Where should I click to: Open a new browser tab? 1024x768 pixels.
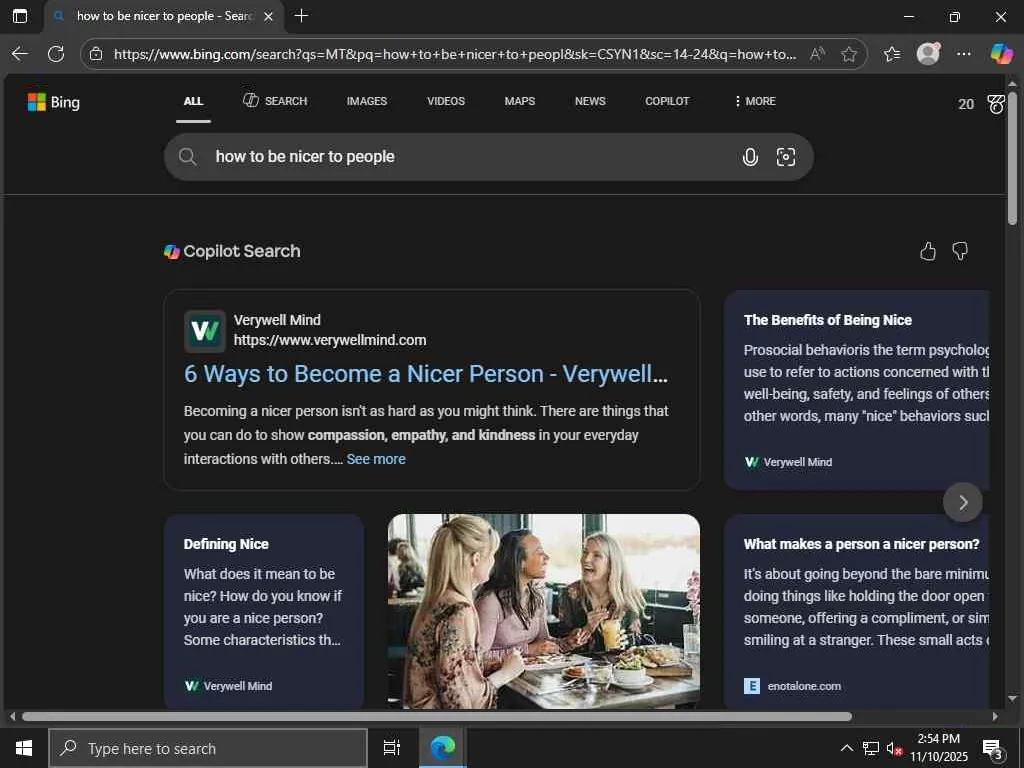point(301,16)
